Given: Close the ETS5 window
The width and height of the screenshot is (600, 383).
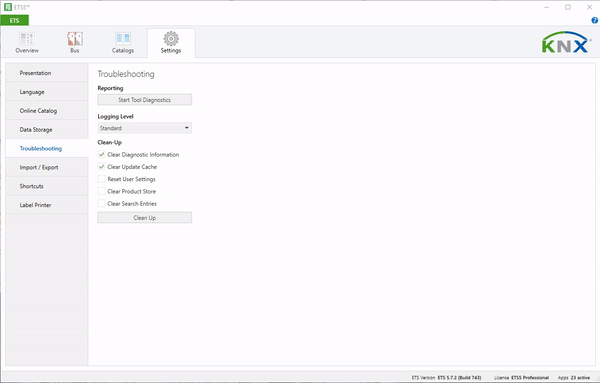Looking at the screenshot, I should 589,7.
